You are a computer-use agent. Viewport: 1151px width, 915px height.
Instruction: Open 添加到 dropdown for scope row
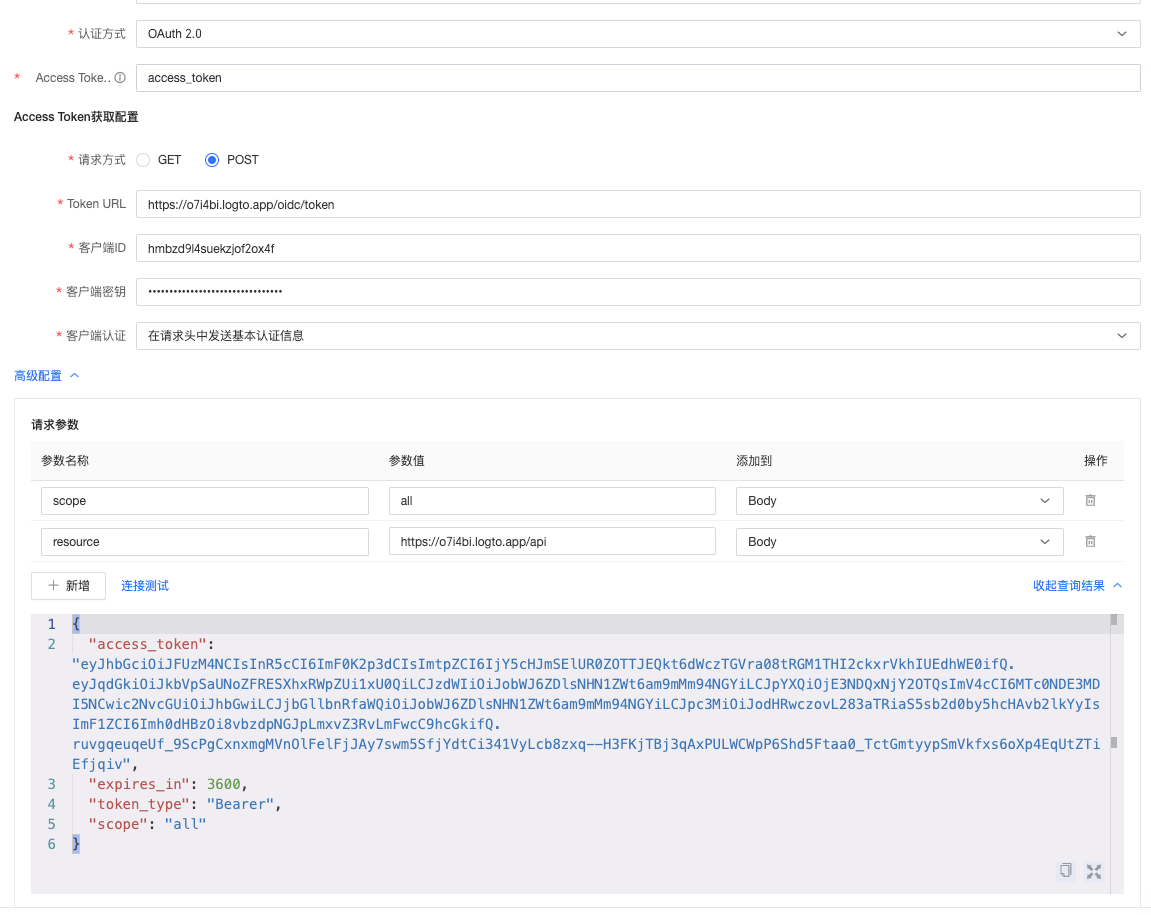pos(899,501)
